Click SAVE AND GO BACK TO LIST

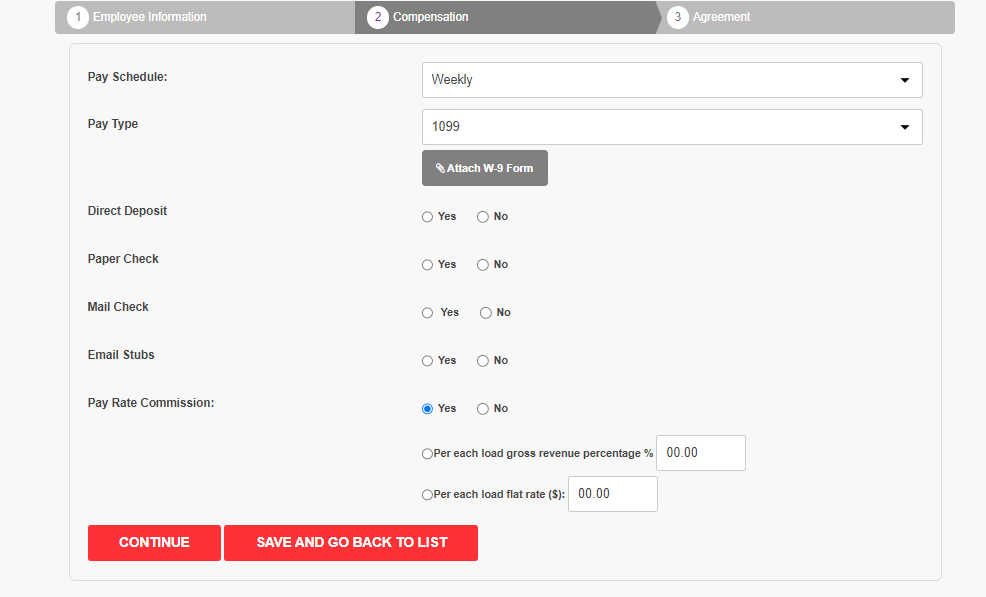coord(351,543)
